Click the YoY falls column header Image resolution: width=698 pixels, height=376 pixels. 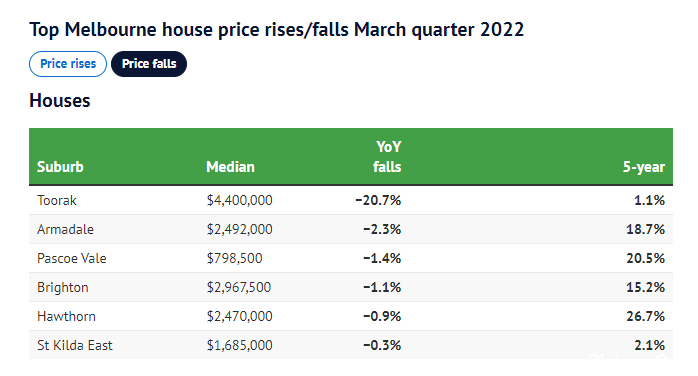pos(387,157)
